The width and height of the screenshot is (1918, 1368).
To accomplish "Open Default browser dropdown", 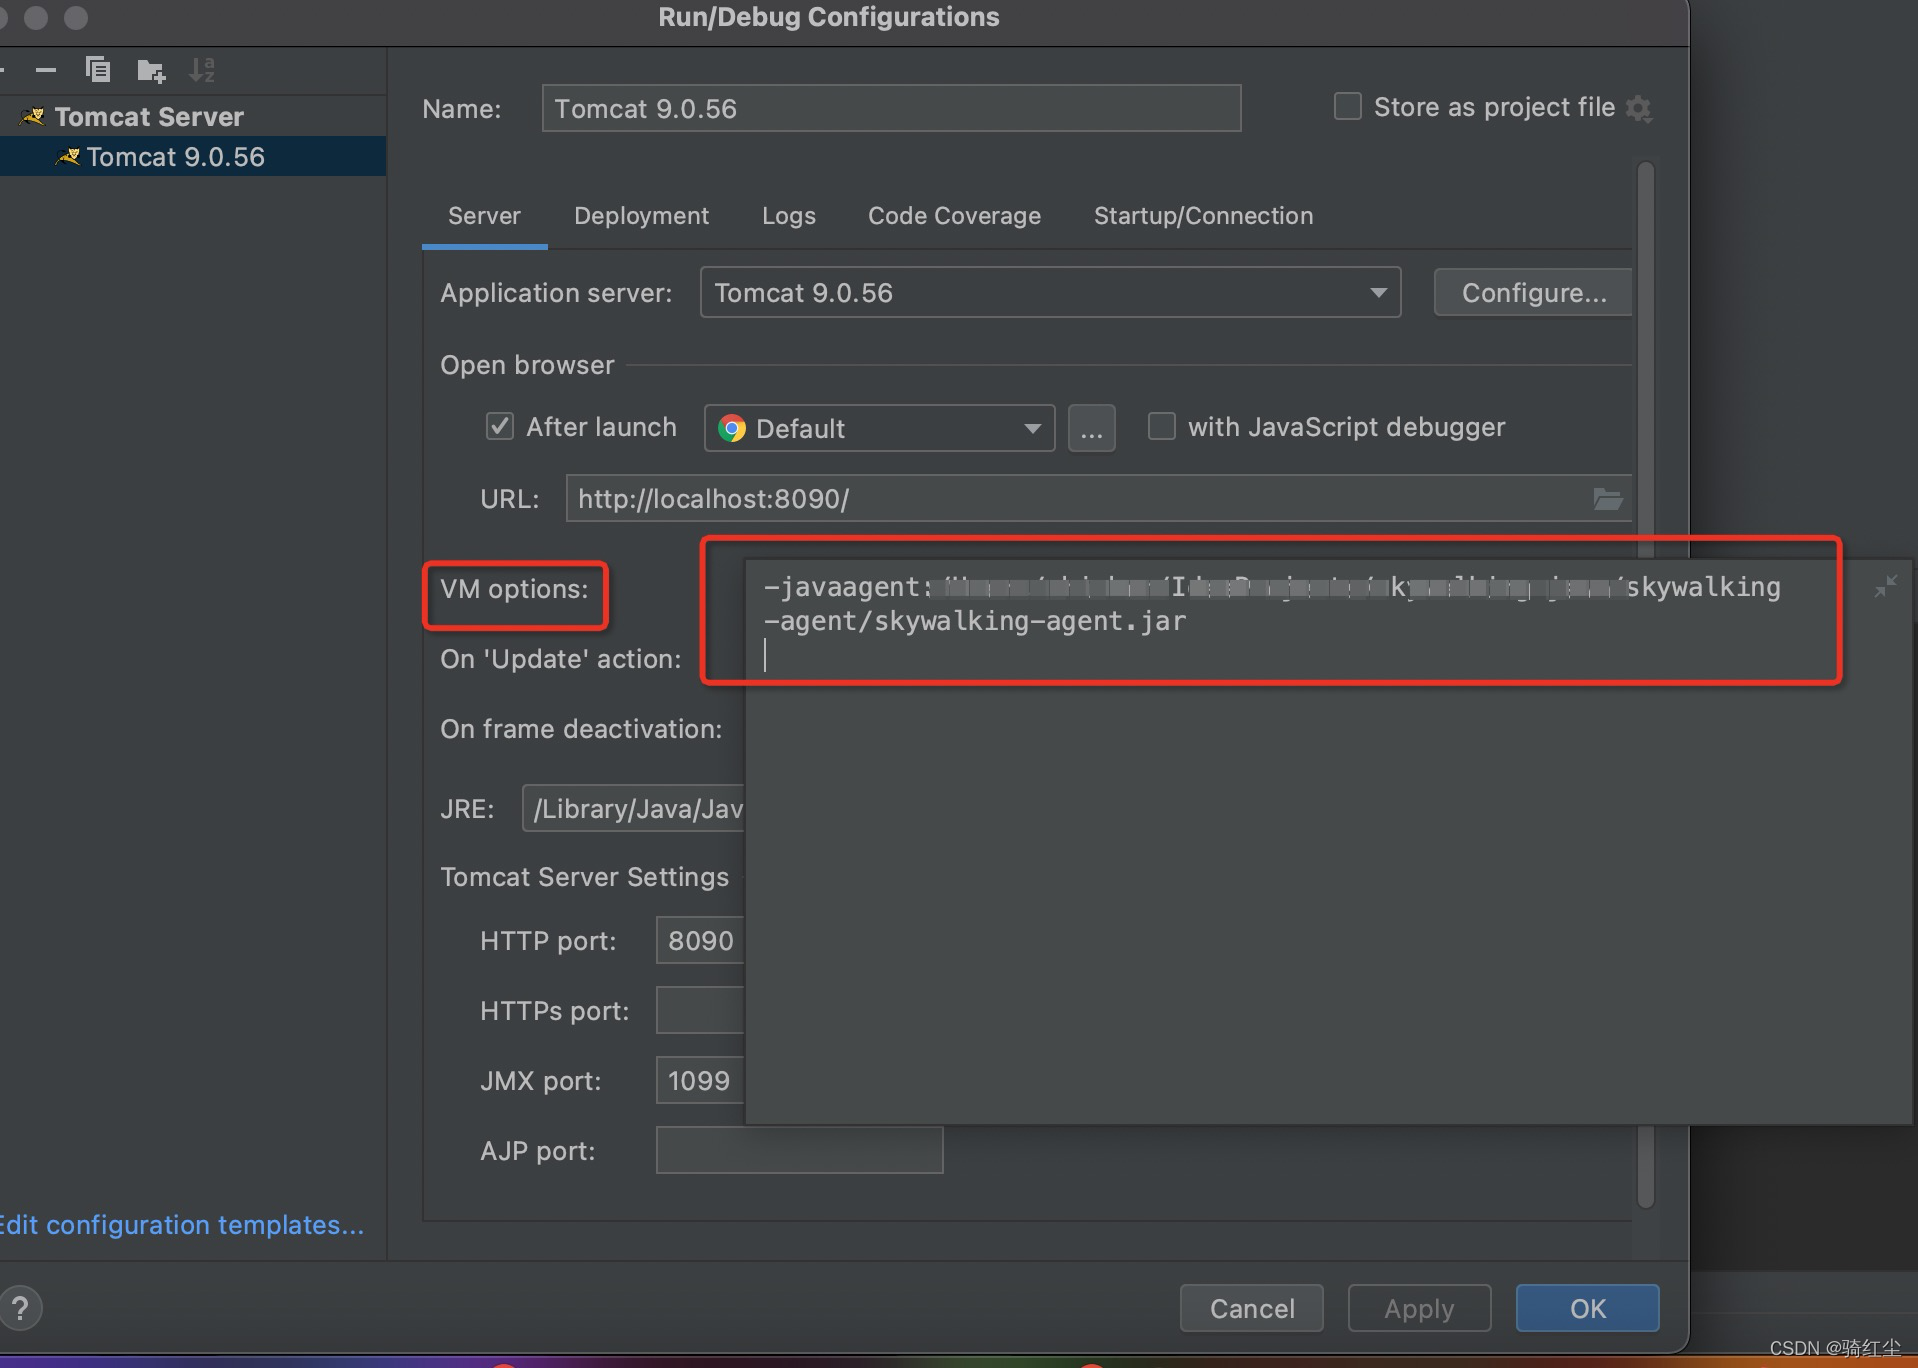I will click(879, 428).
